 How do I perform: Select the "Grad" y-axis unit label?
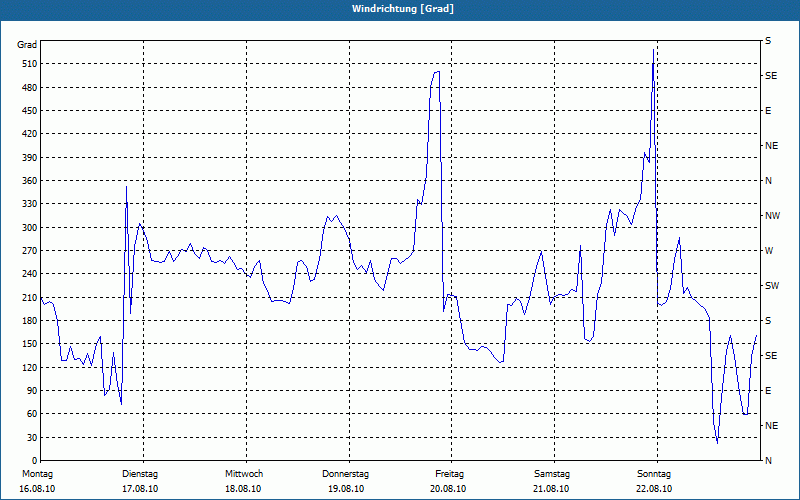[x=27, y=45]
